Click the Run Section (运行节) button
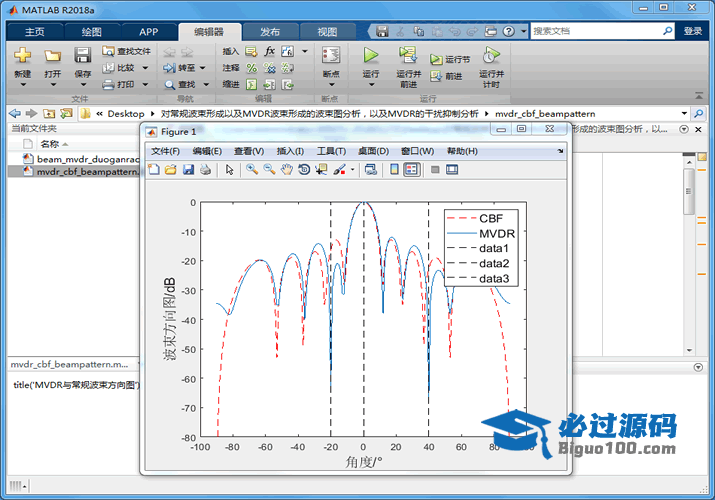Screen dimensions: 715x500 pyautogui.click(x=450, y=59)
